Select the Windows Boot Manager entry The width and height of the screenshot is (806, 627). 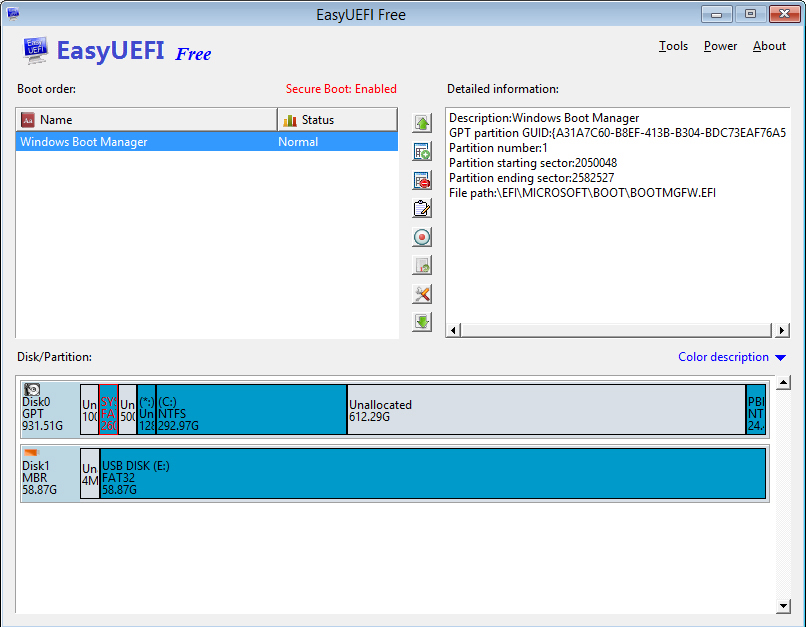207,142
